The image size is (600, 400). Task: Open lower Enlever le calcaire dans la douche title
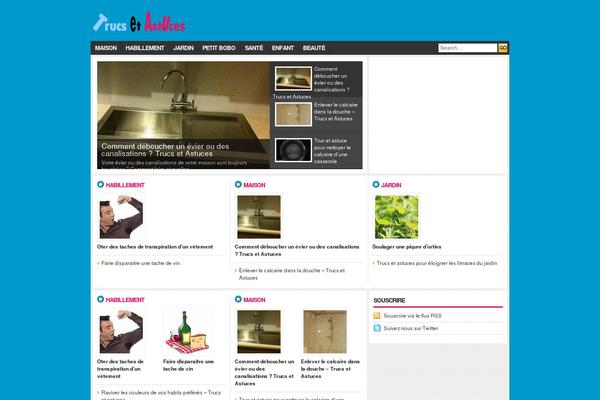pyautogui.click(x=330, y=369)
